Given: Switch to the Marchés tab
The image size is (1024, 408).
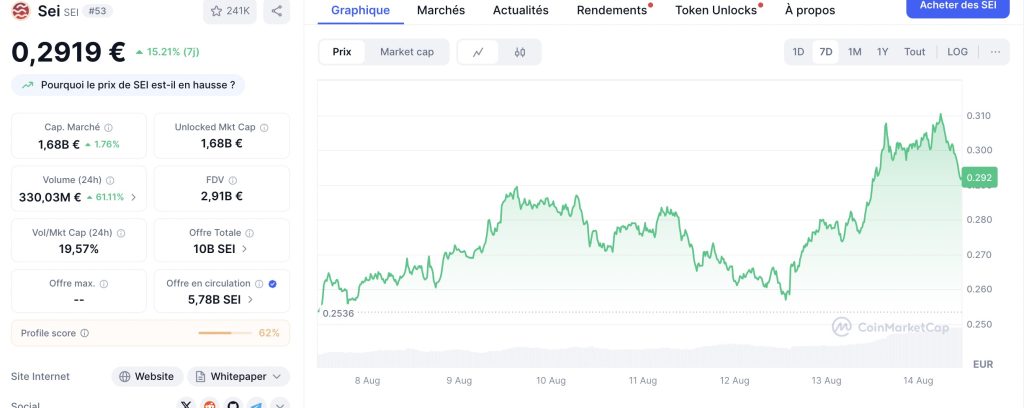Looking at the screenshot, I should tap(440, 10).
